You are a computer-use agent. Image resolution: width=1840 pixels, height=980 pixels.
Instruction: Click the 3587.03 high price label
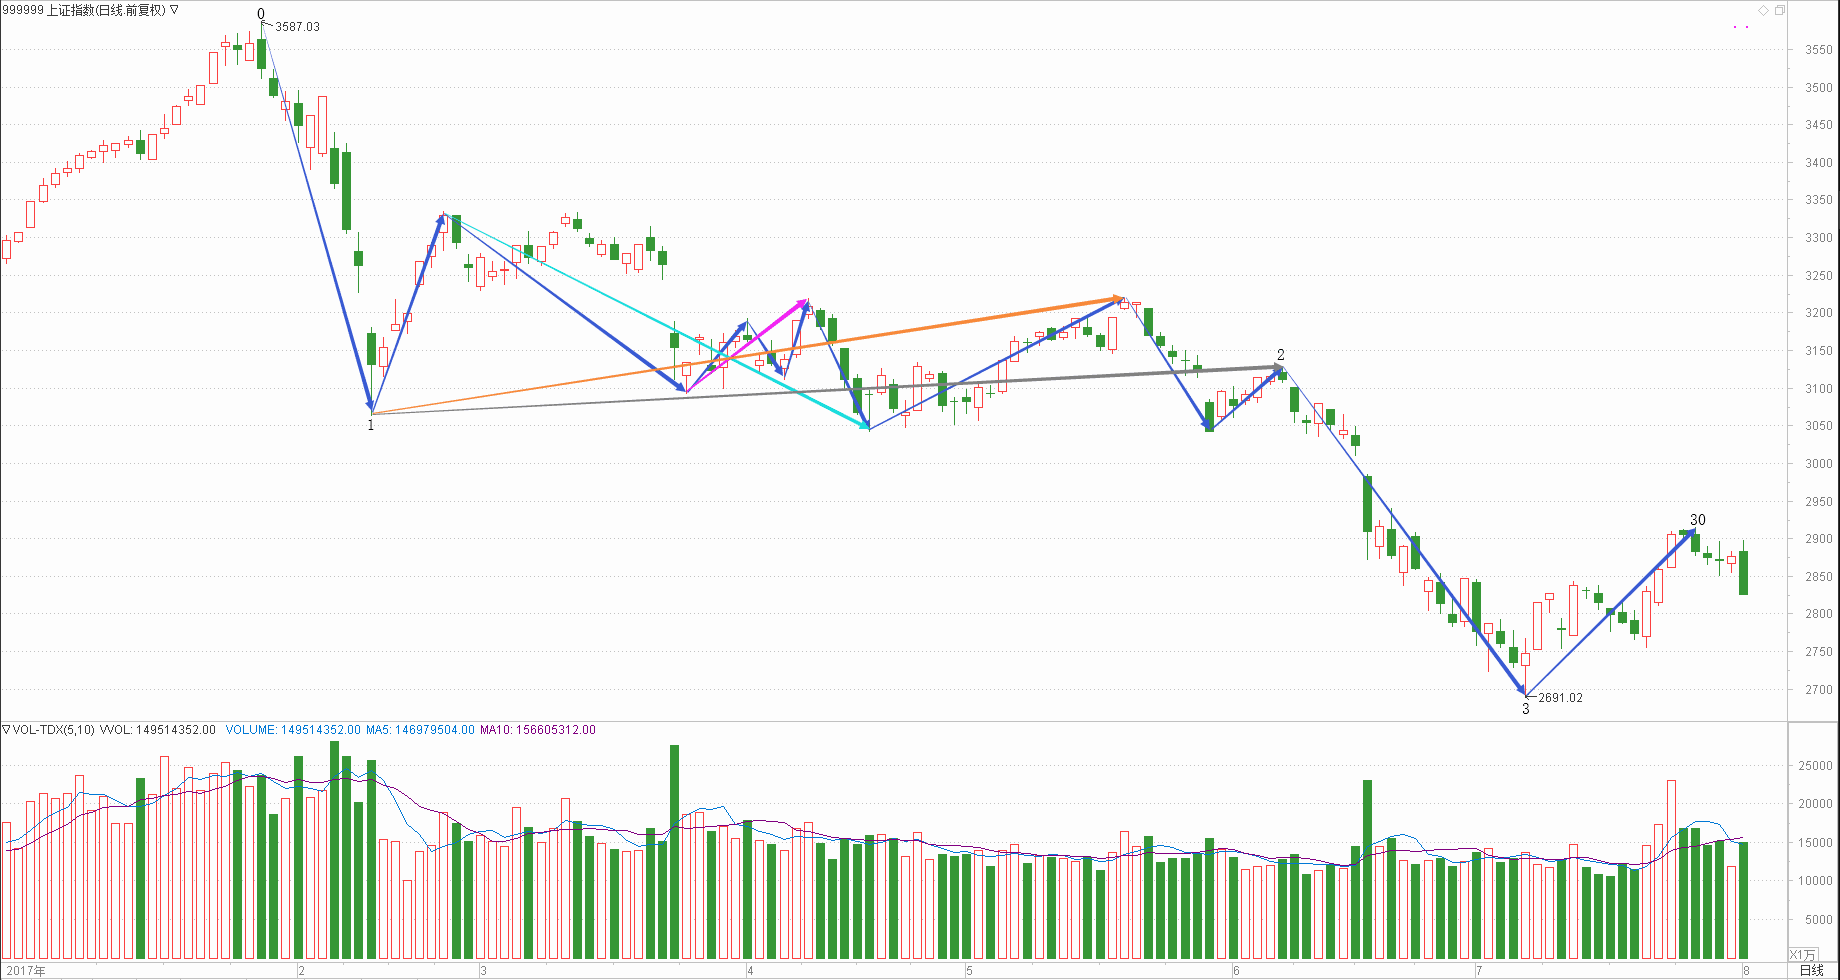click(x=297, y=27)
